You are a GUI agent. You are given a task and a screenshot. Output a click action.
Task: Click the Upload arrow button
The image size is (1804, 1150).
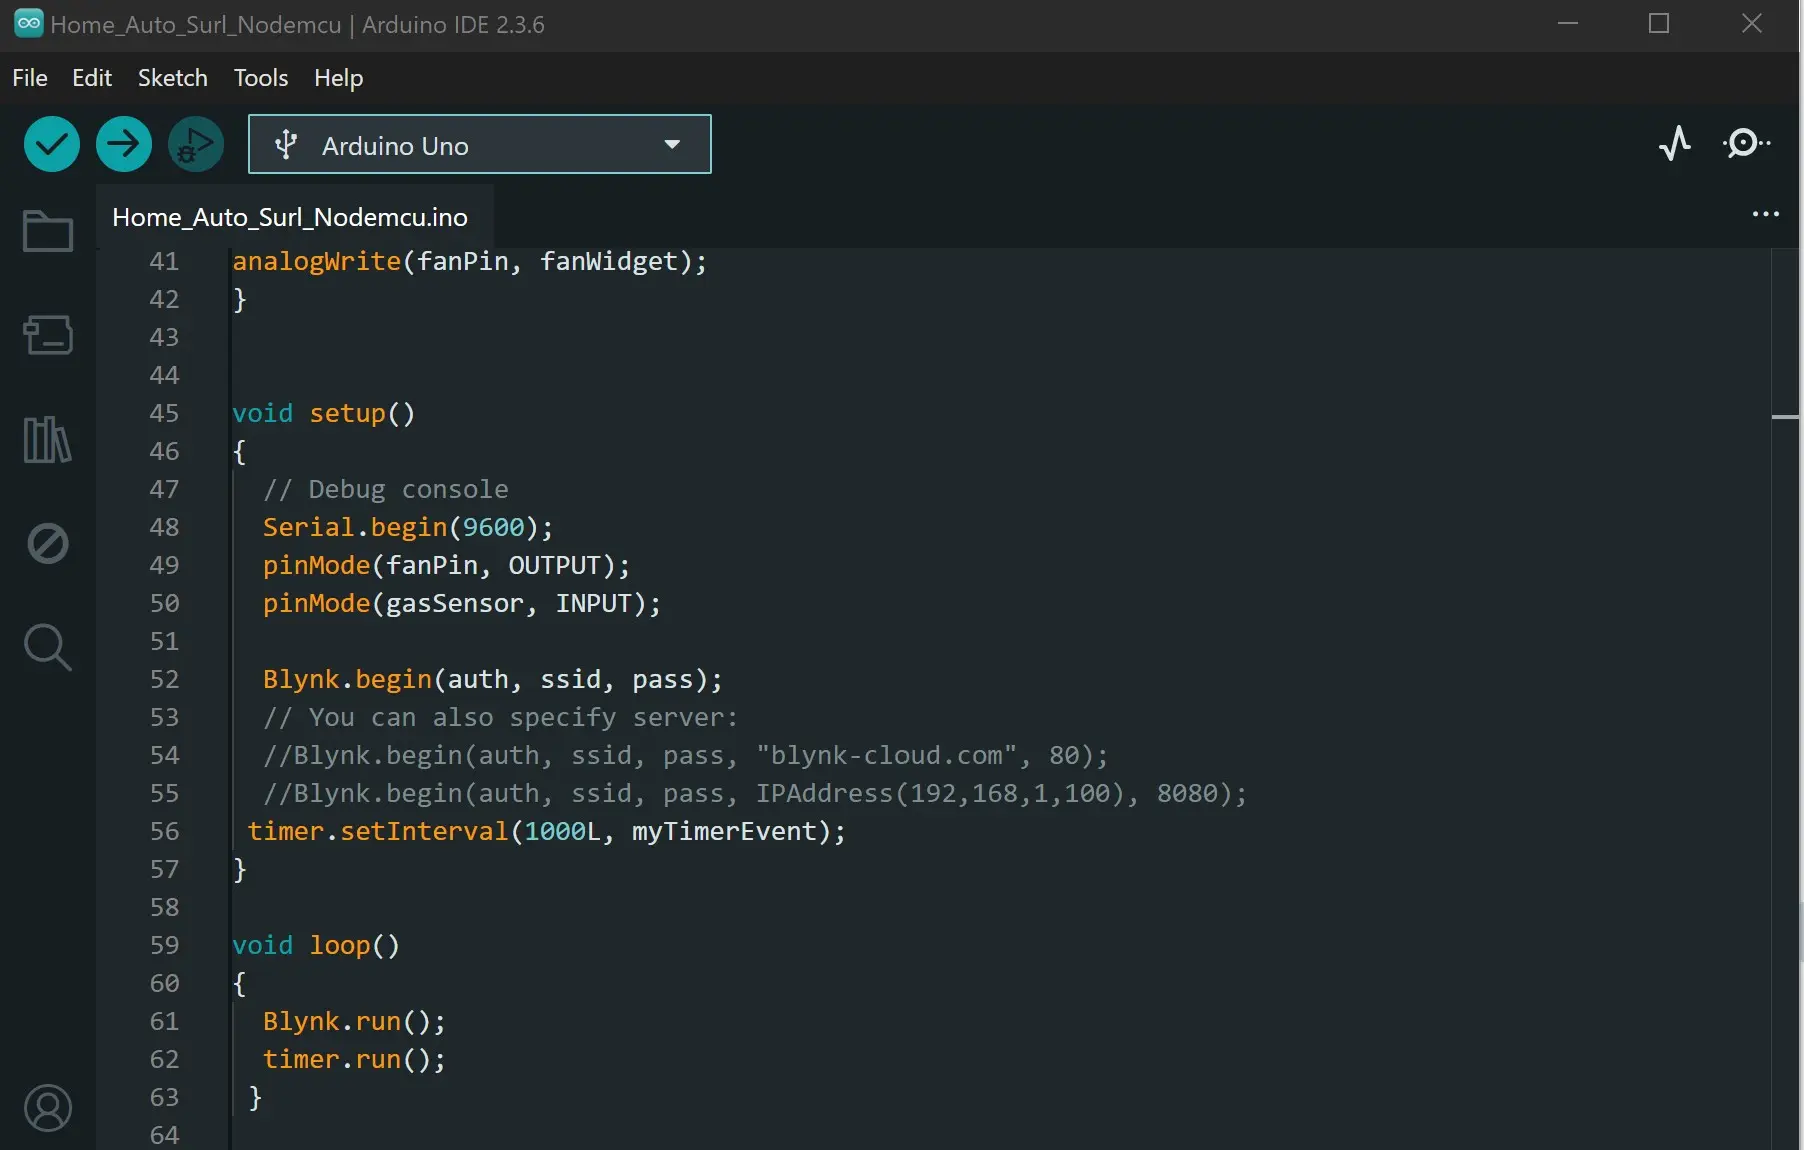click(x=124, y=144)
